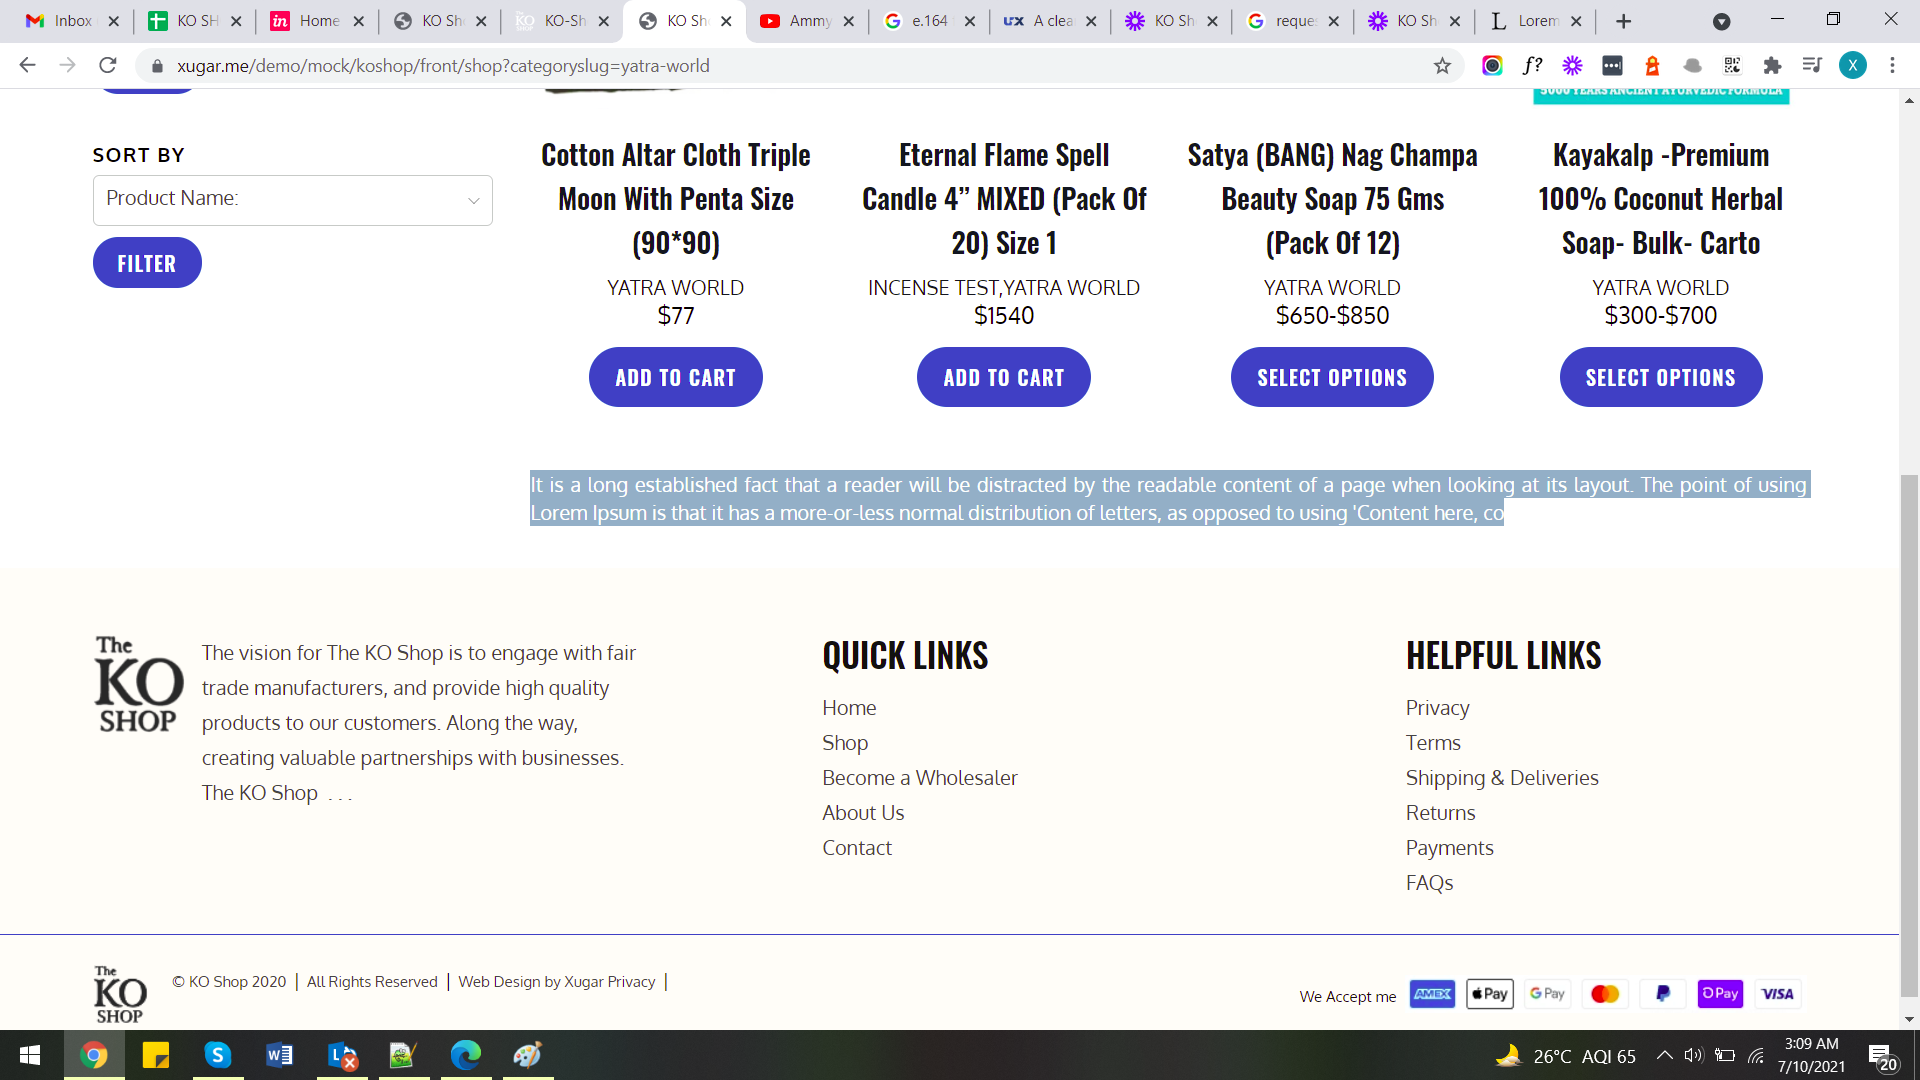This screenshot has width=1920, height=1080.
Task: Open Kayakalp Premium Coconut Soap product title
Action: pyautogui.click(x=1661, y=199)
